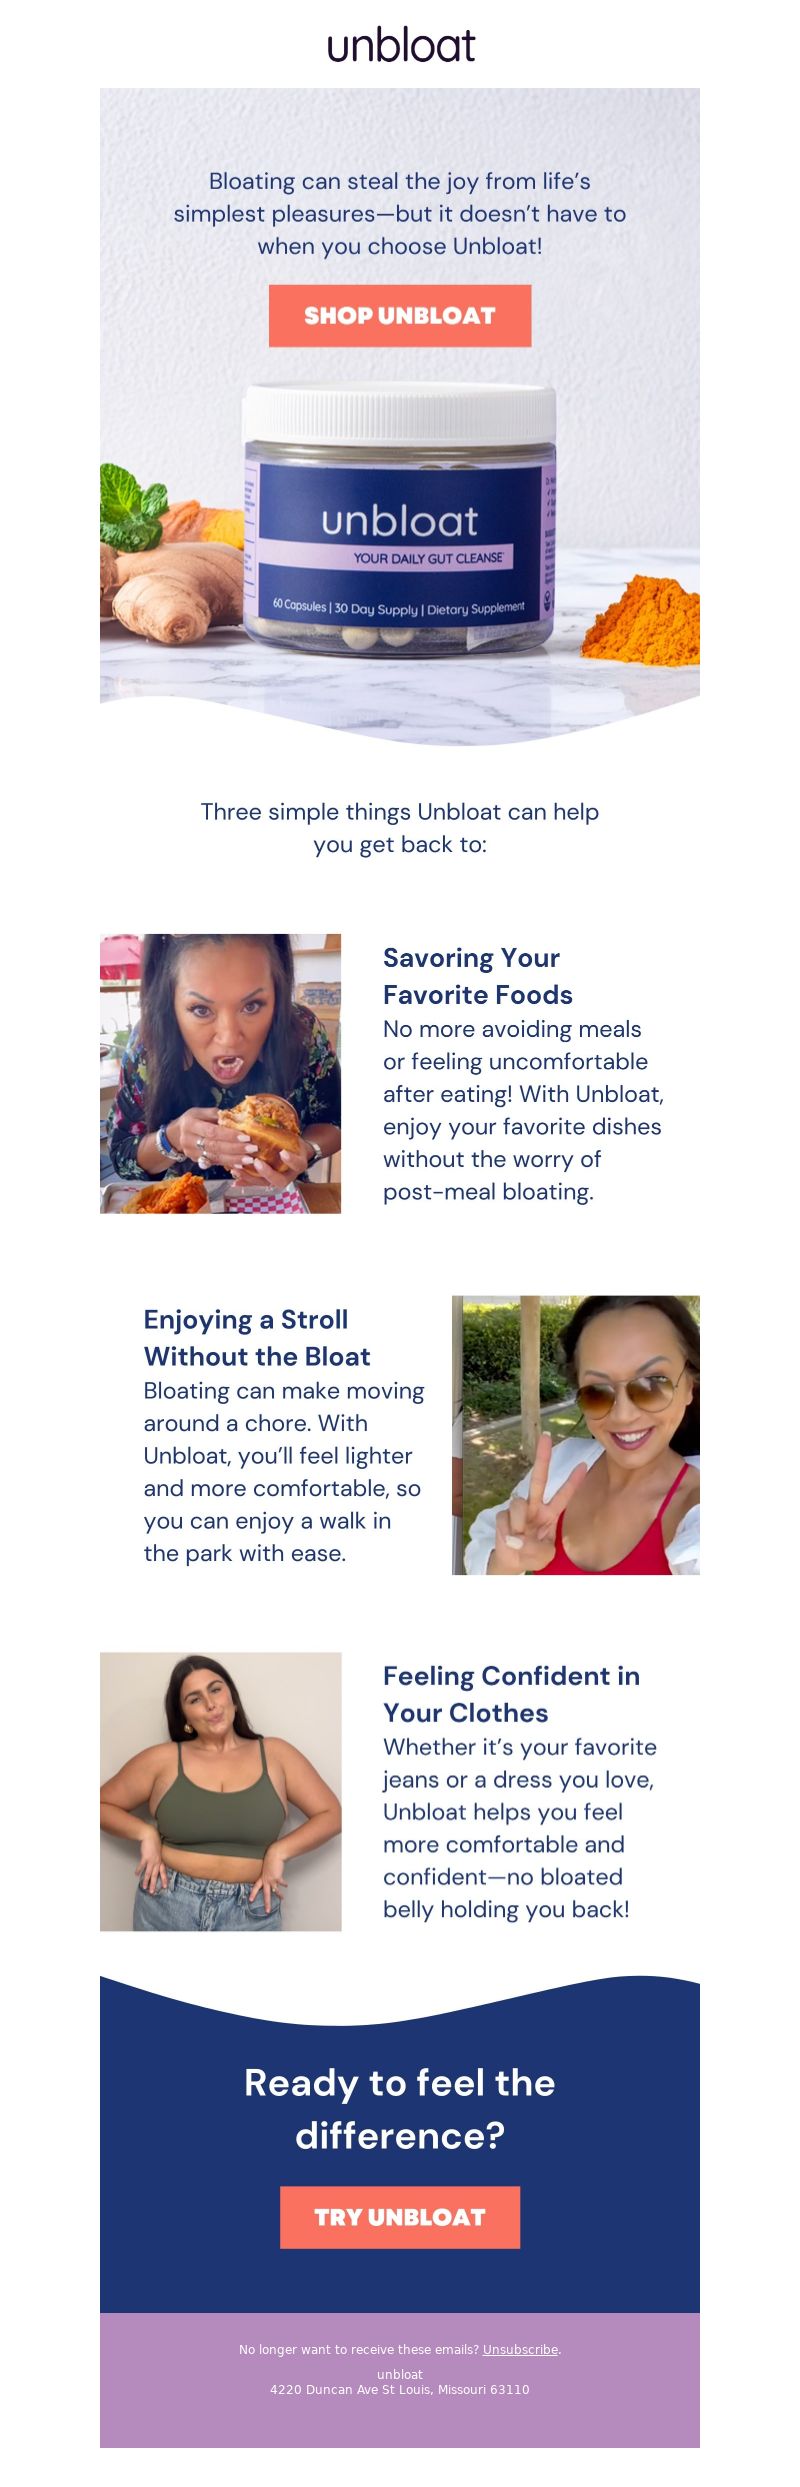The image size is (800, 2487).
Task: Click the Whether it's your favorite jeans paragraph
Action: 520,1828
